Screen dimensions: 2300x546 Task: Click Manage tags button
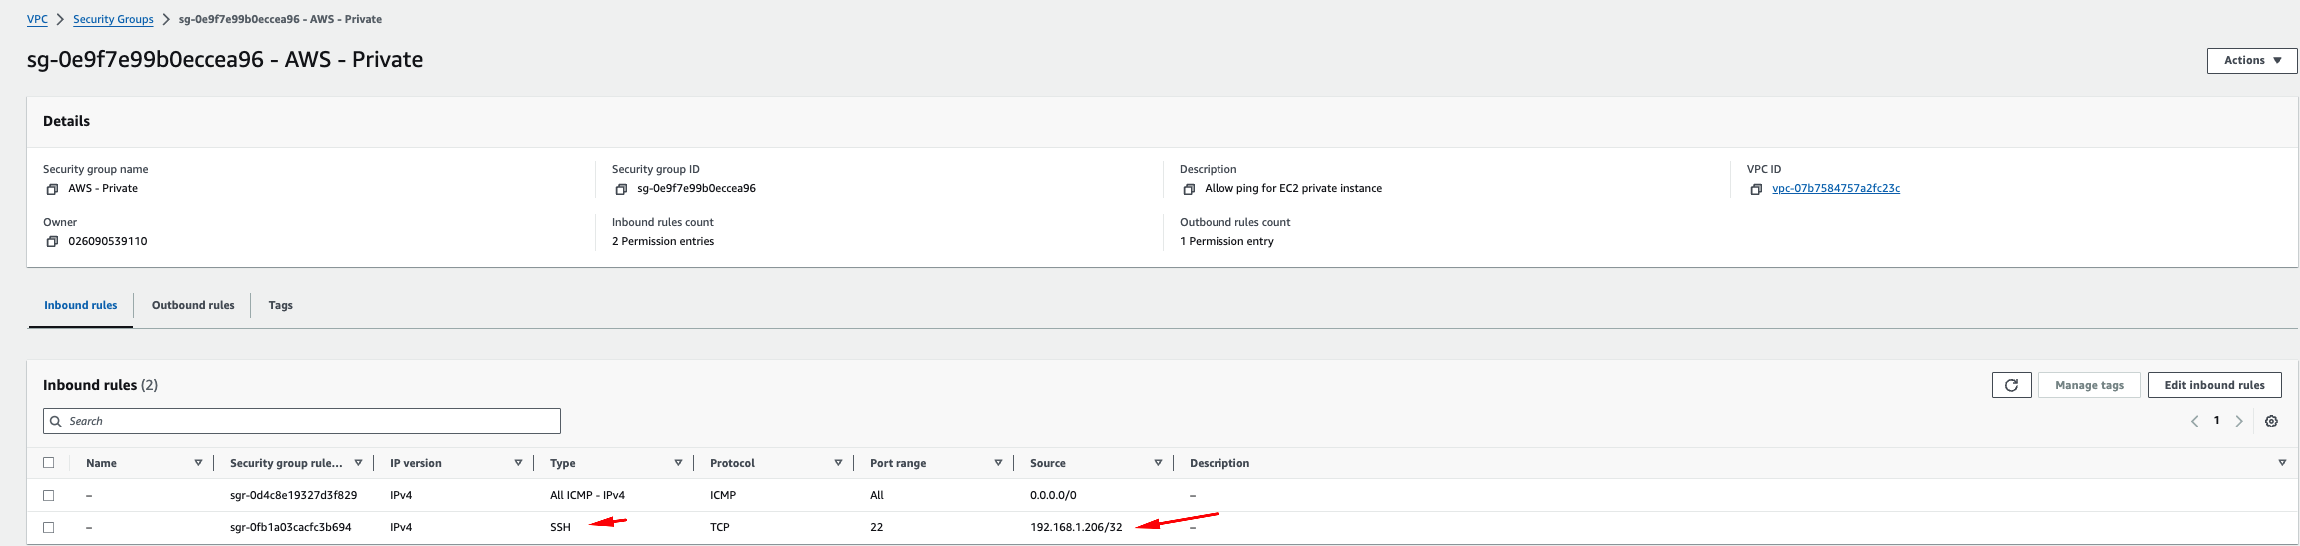[2089, 385]
